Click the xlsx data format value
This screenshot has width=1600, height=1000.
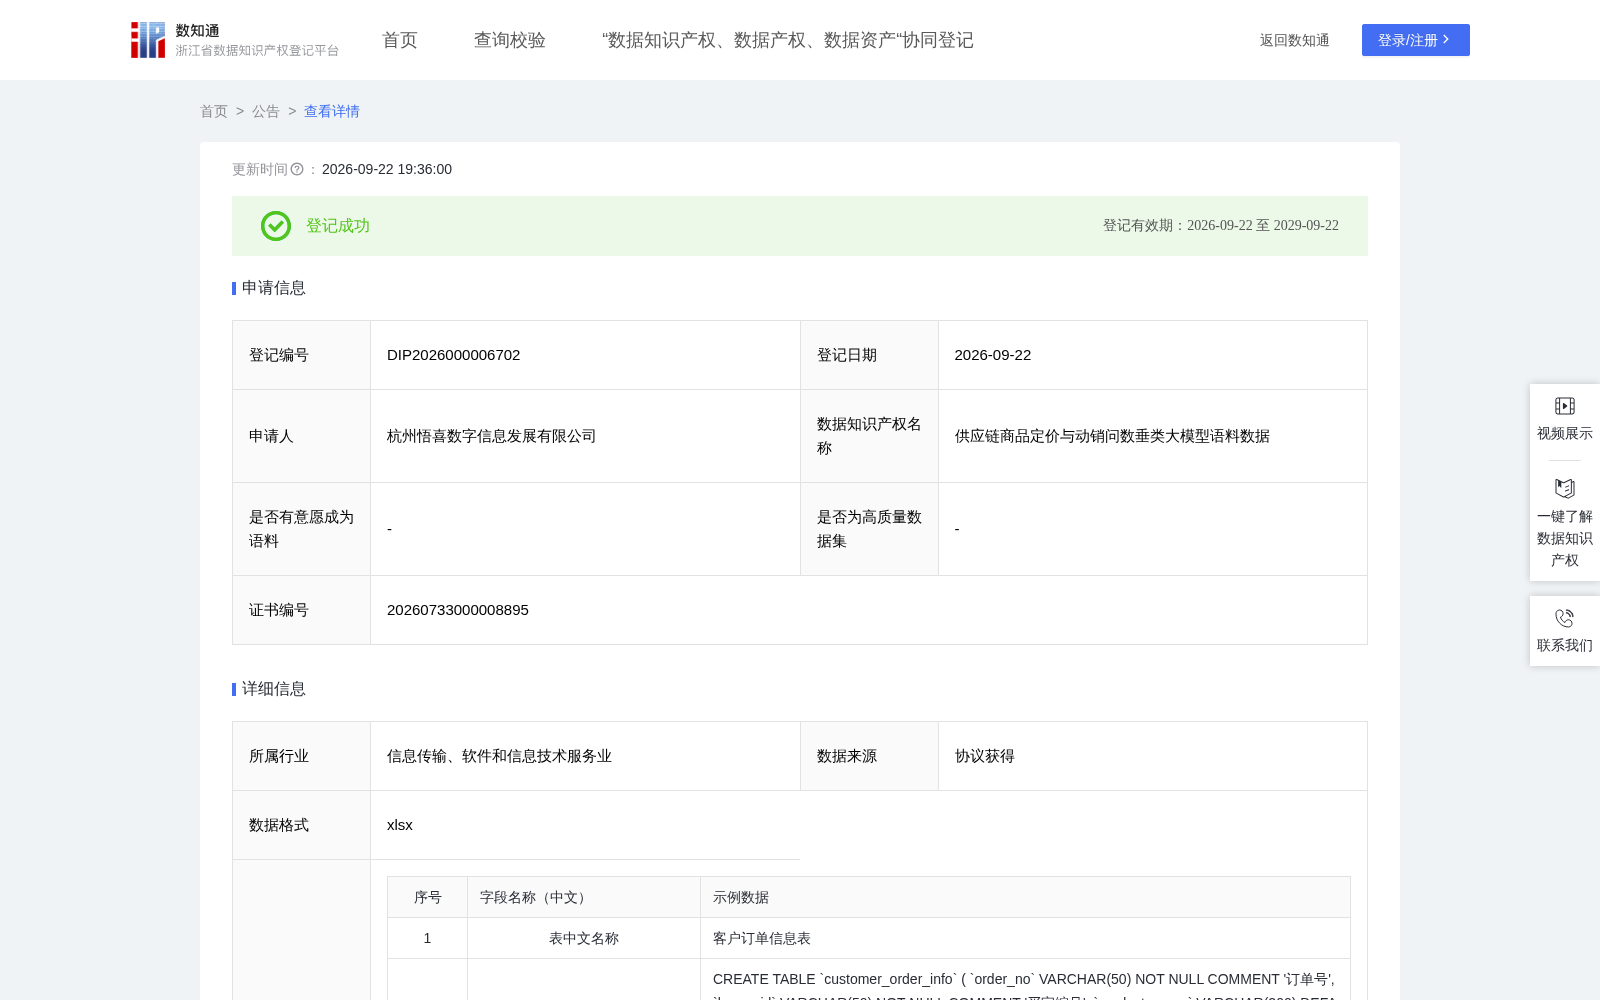[x=400, y=825]
